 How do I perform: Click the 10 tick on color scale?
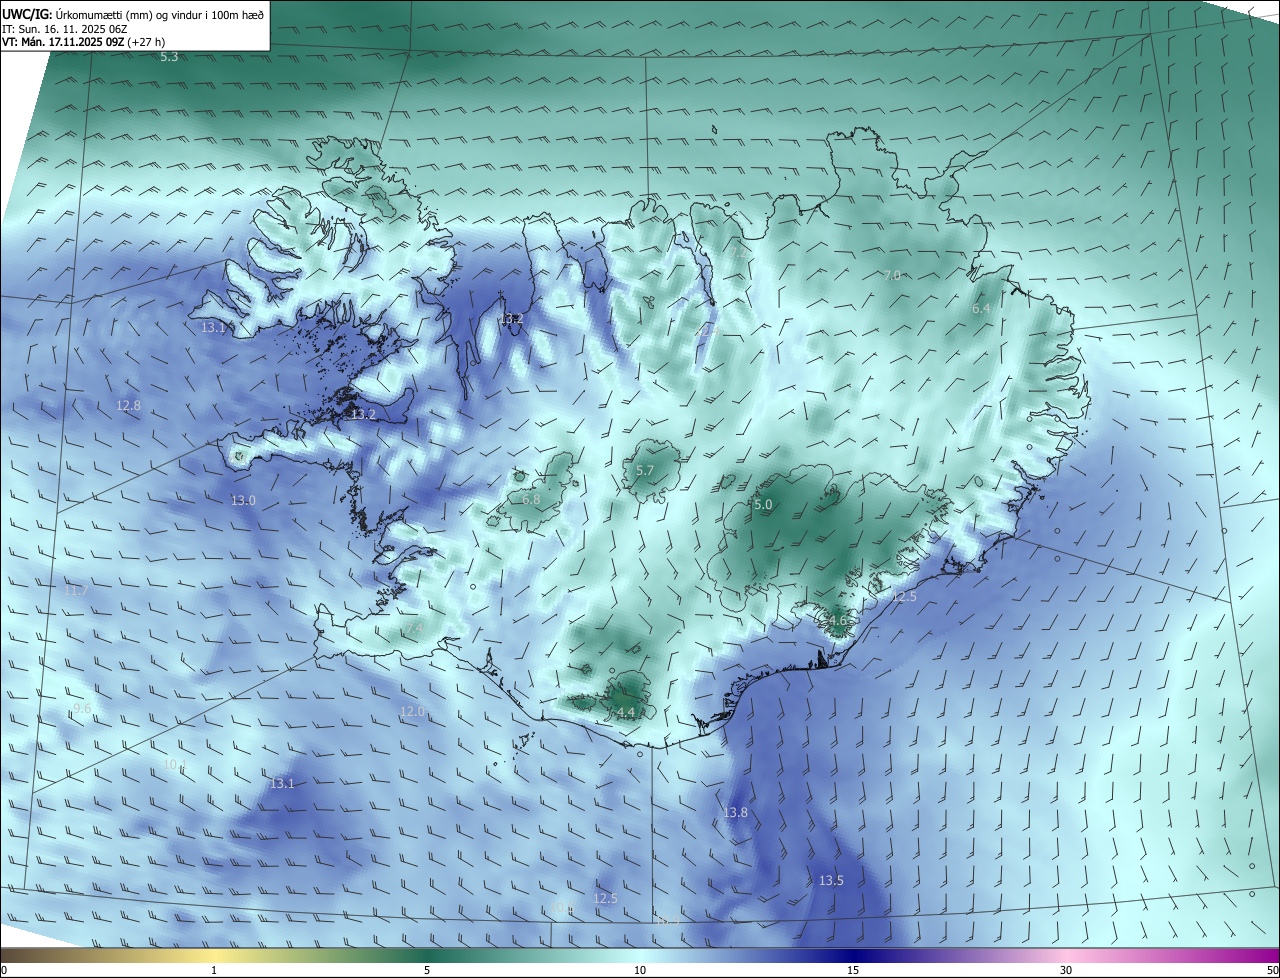pos(640,970)
